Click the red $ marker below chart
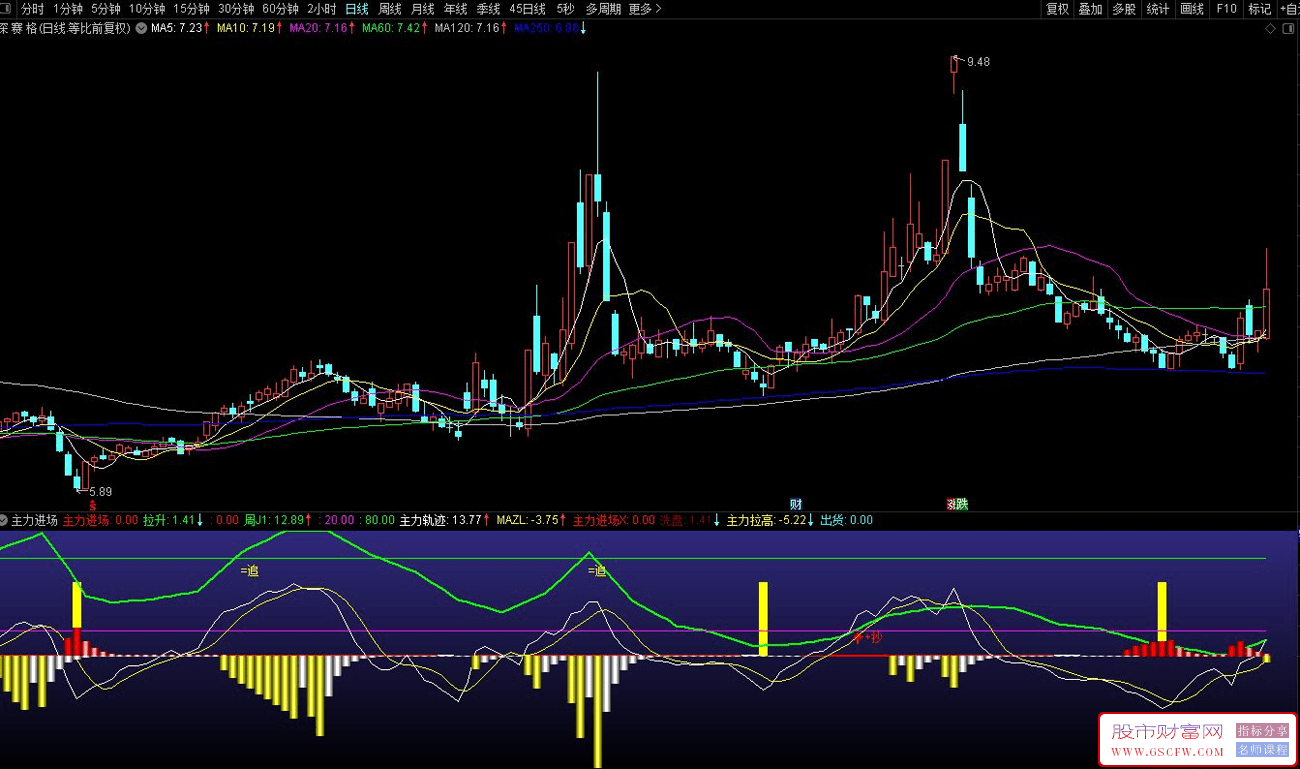 coord(93,507)
